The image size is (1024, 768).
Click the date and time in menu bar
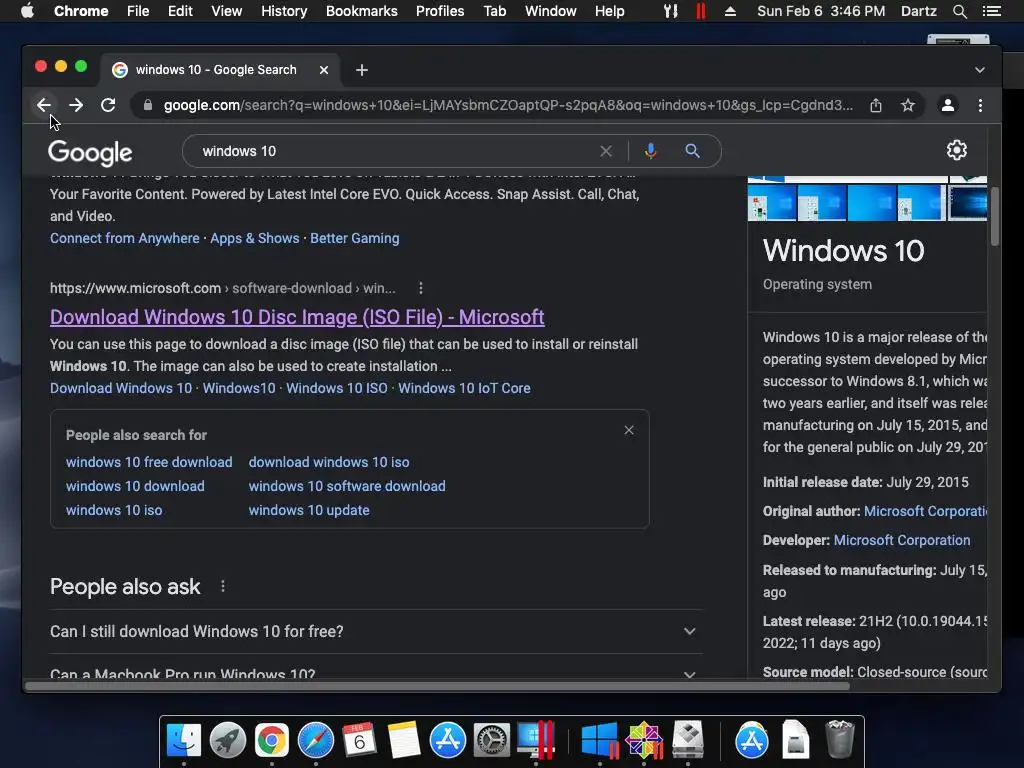(821, 11)
